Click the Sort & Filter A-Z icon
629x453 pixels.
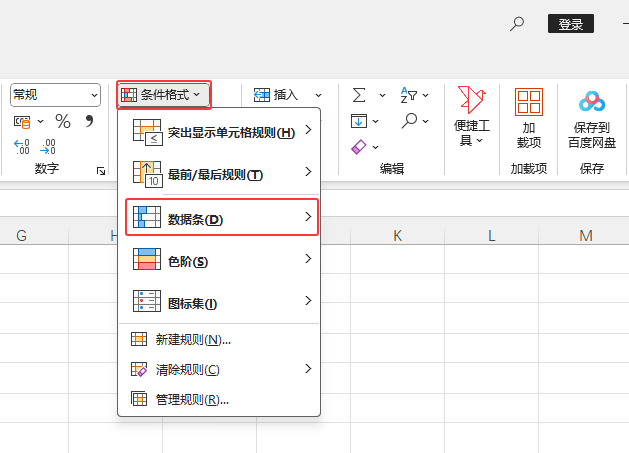pyautogui.click(x=408, y=95)
